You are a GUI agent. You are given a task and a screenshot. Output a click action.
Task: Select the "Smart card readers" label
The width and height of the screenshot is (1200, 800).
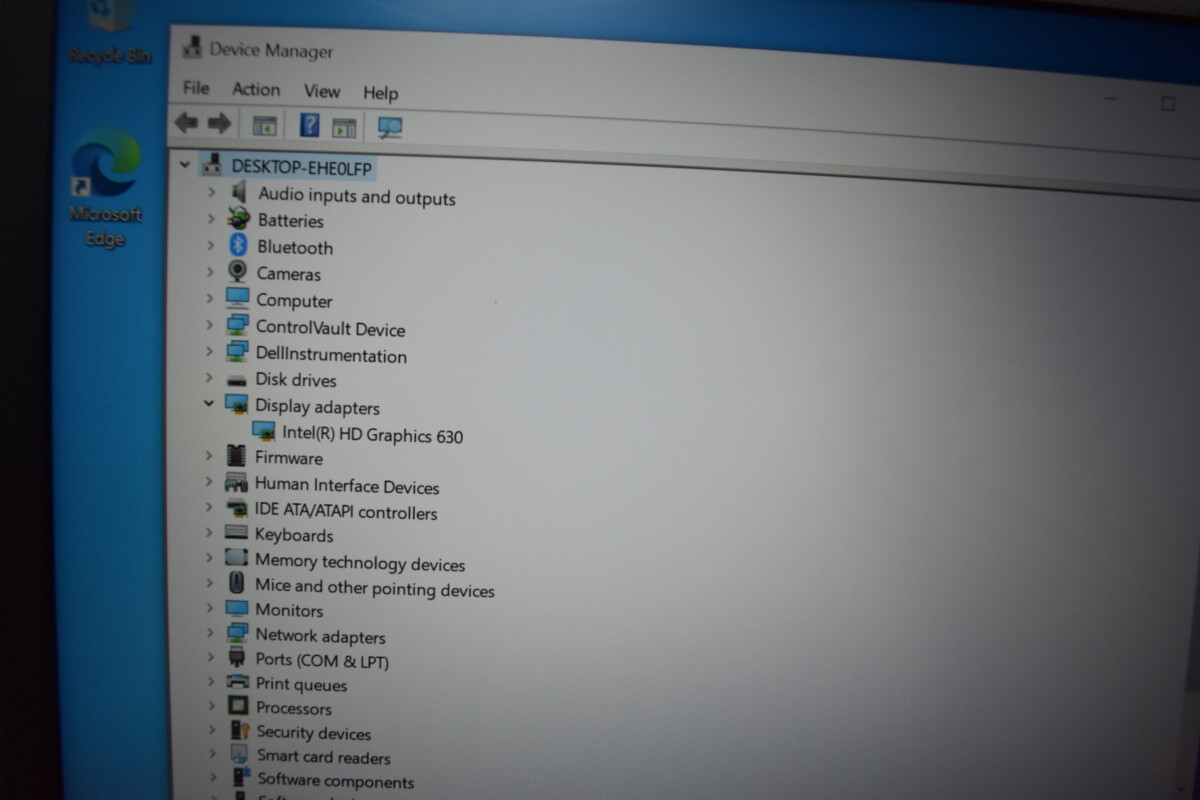coord(324,757)
